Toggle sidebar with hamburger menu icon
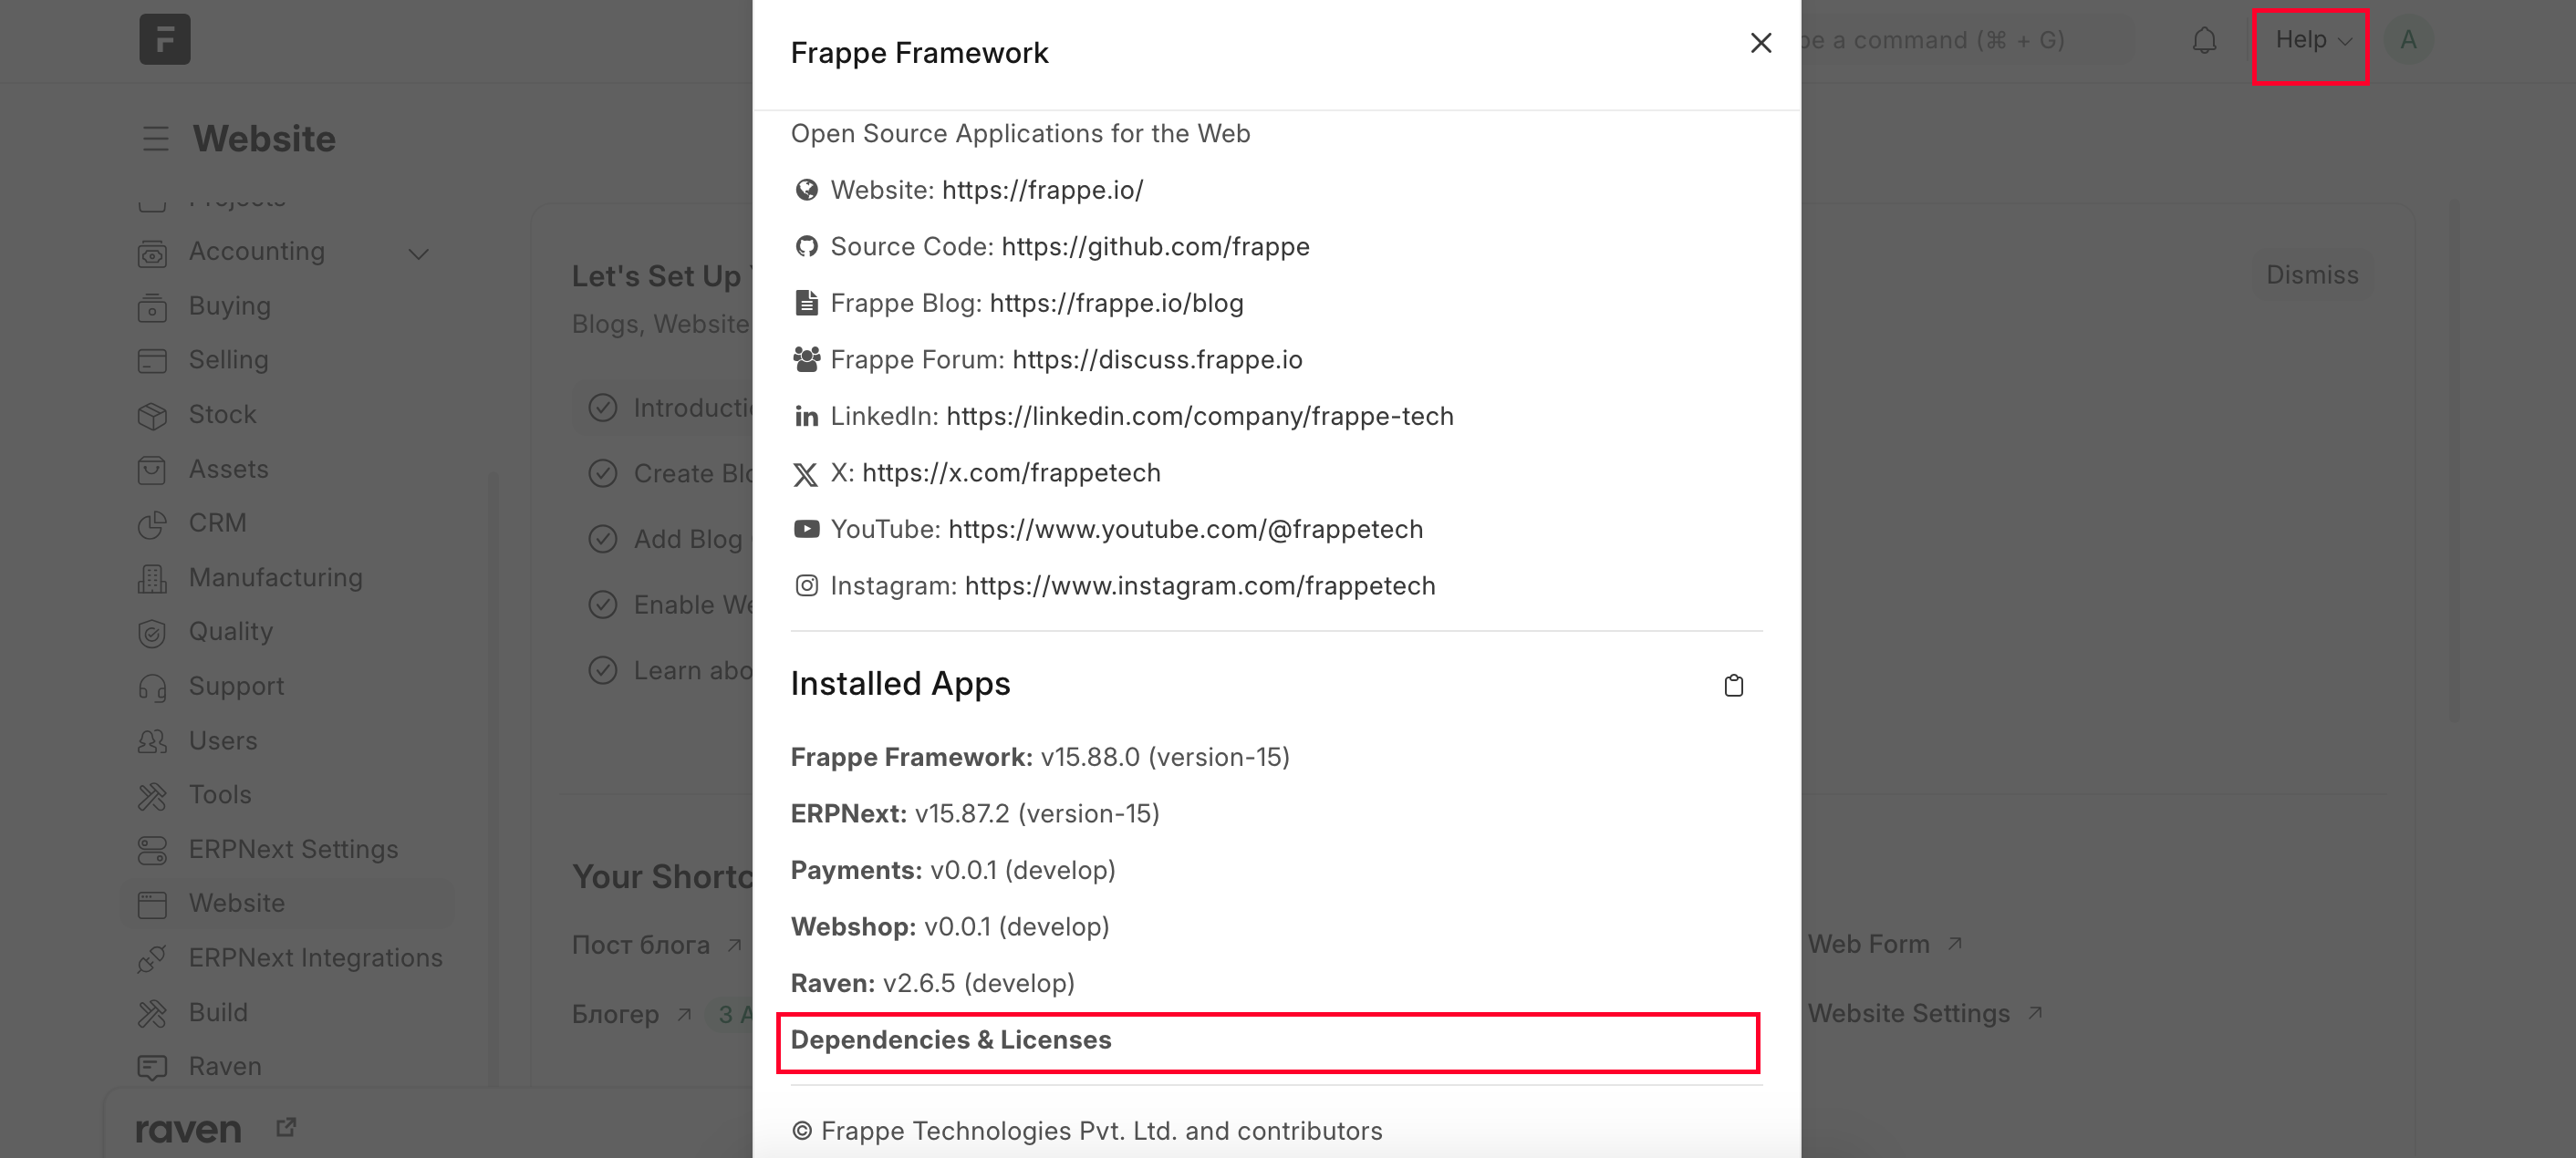Viewport: 2576px width, 1158px height. coord(155,139)
